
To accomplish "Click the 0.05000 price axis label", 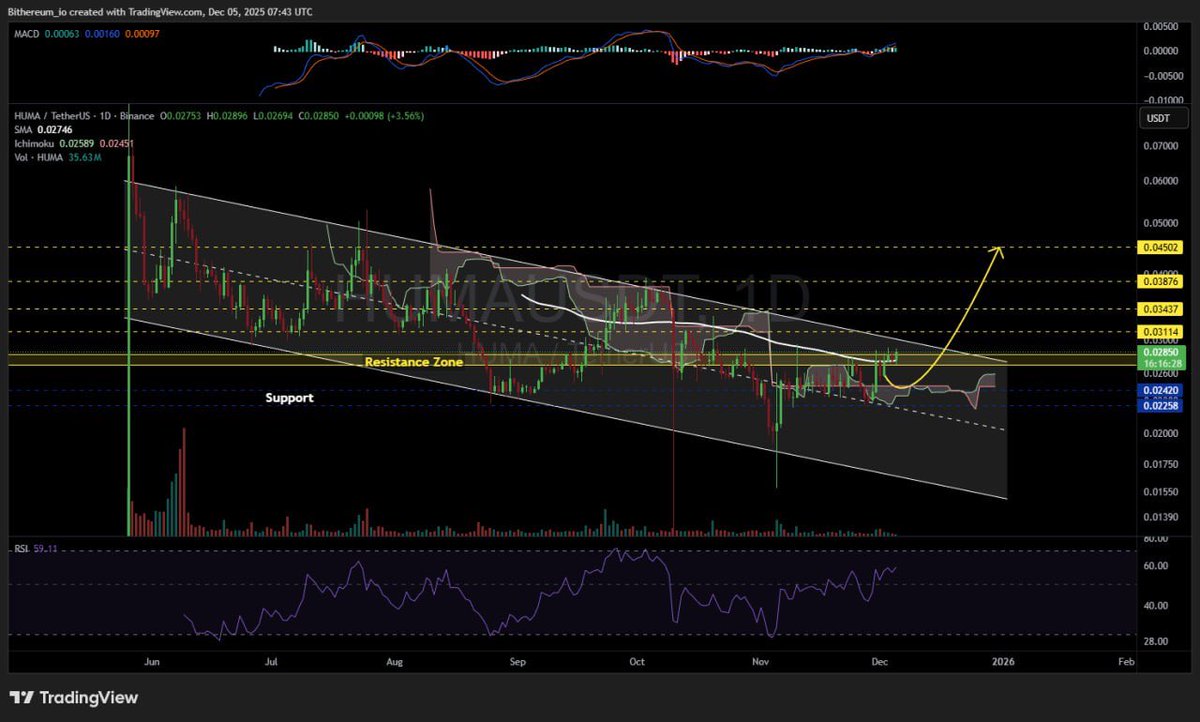I will 1159,223.
